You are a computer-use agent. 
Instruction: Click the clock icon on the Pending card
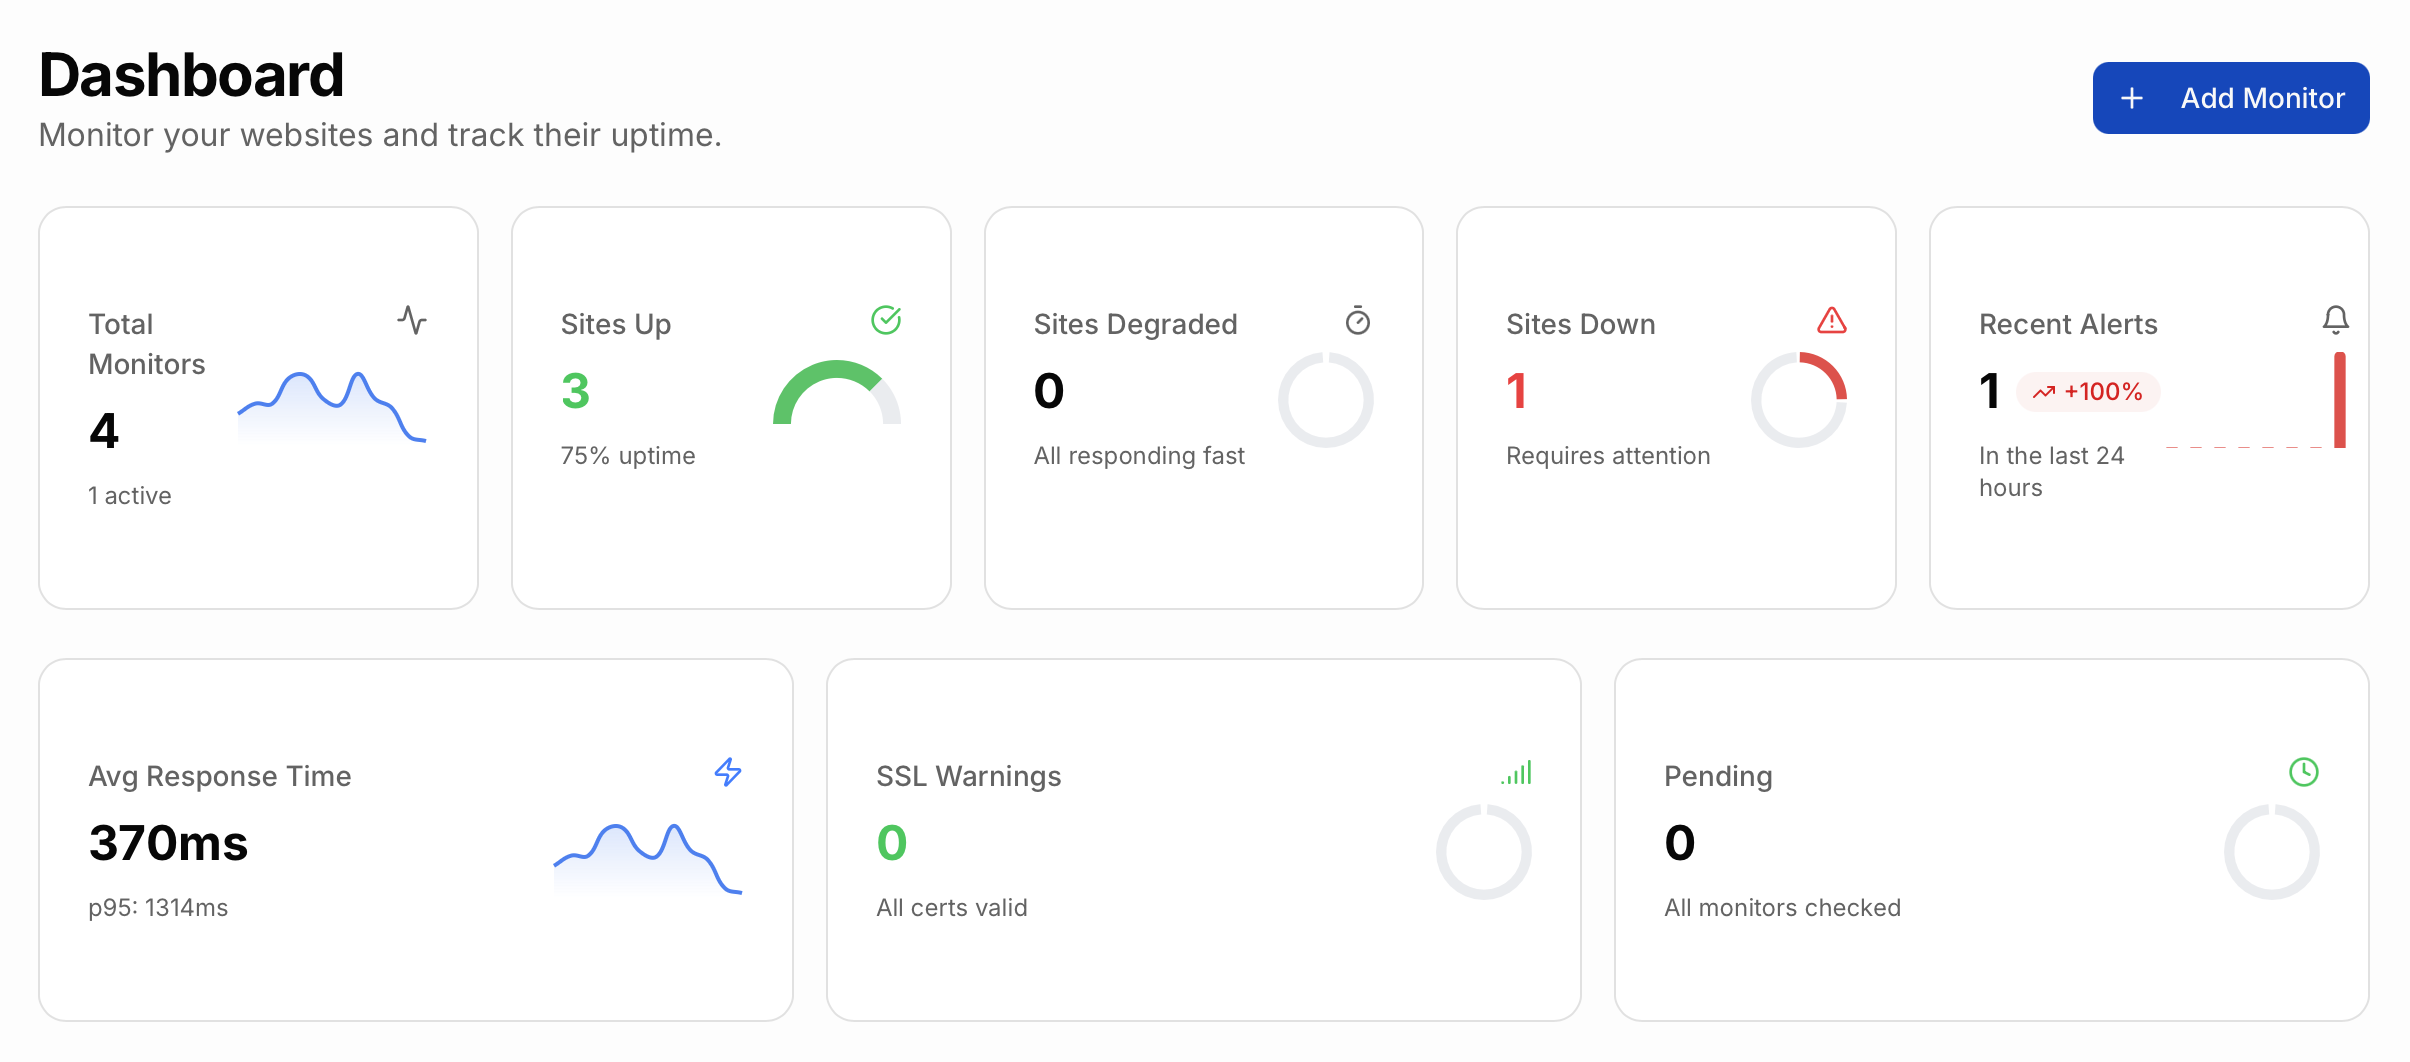pyautogui.click(x=2302, y=772)
